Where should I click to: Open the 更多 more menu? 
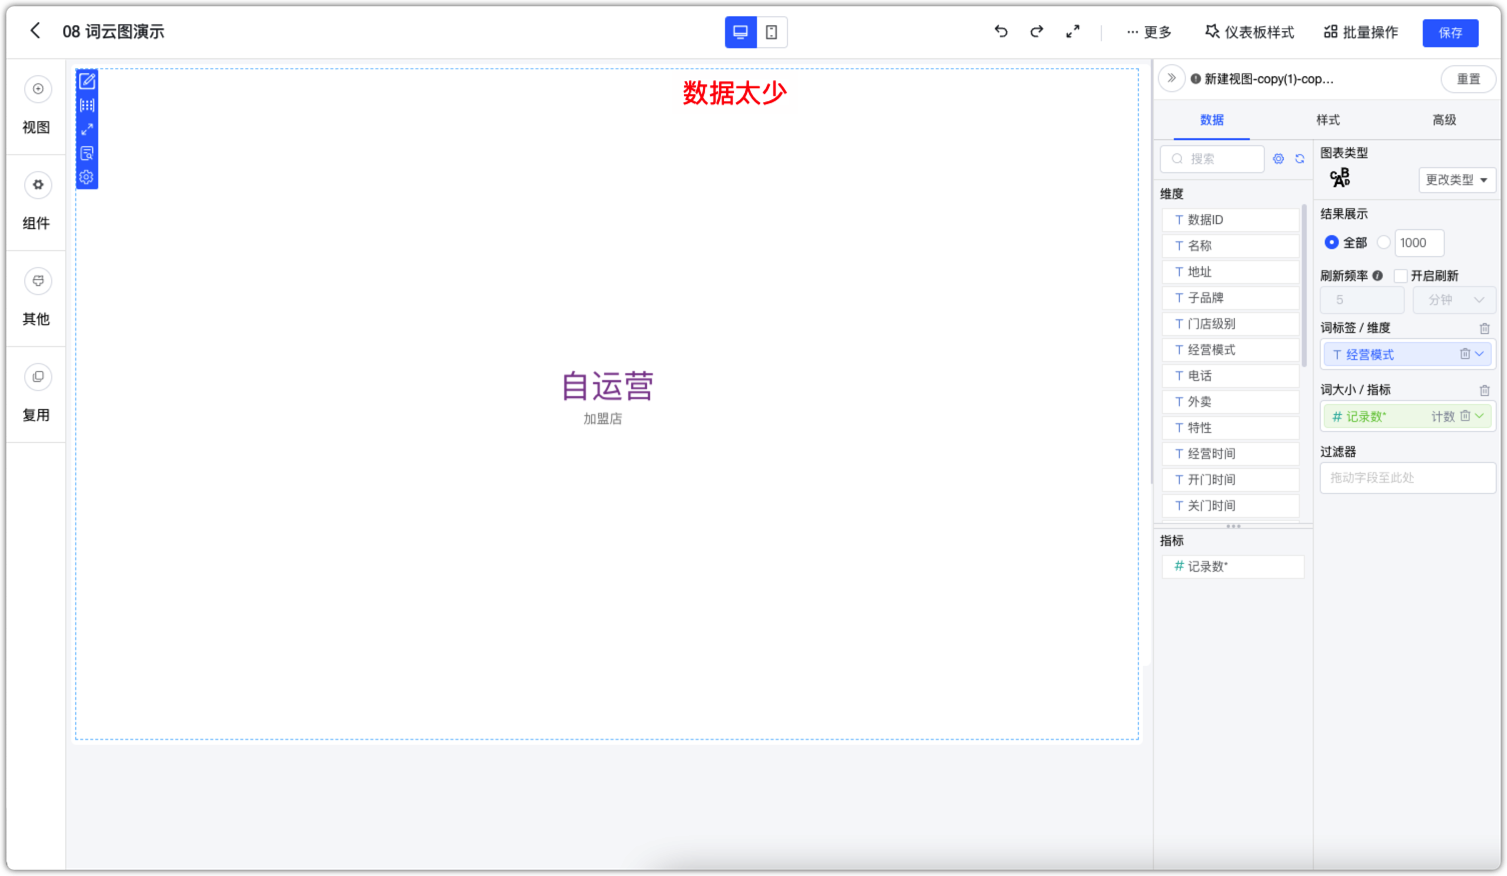coord(1149,32)
